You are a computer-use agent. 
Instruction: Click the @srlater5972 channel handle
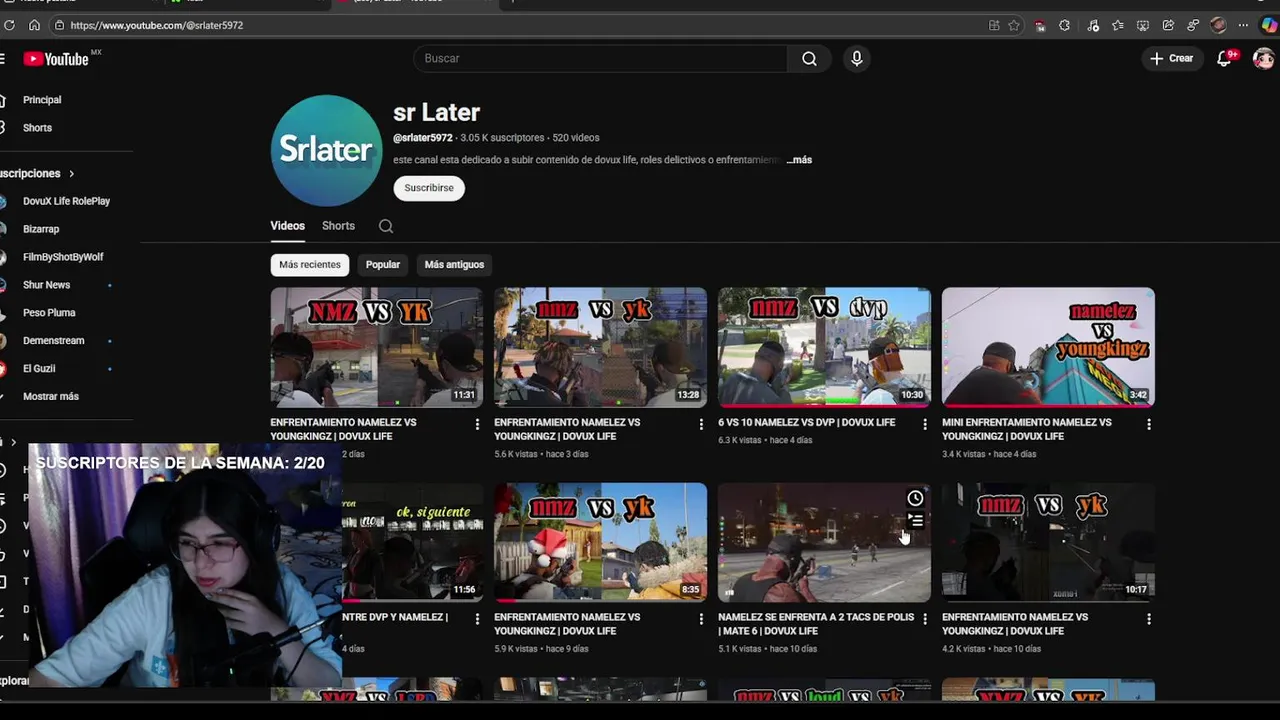point(423,138)
